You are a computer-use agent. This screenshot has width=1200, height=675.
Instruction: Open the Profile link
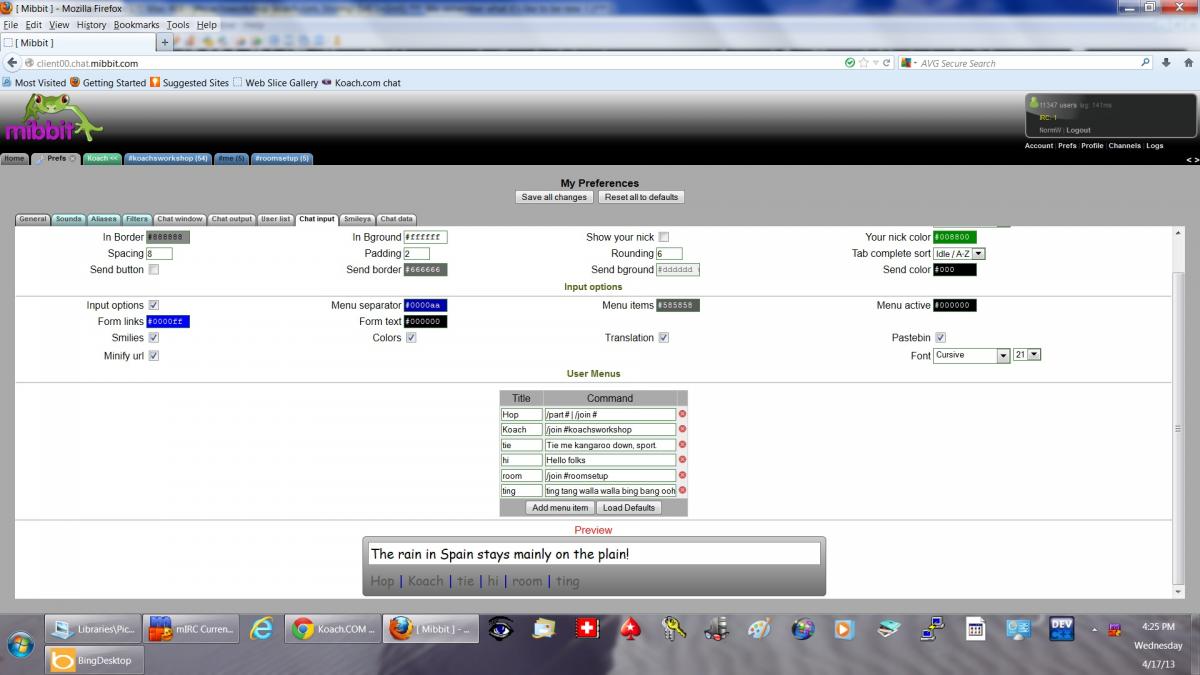(1092, 146)
